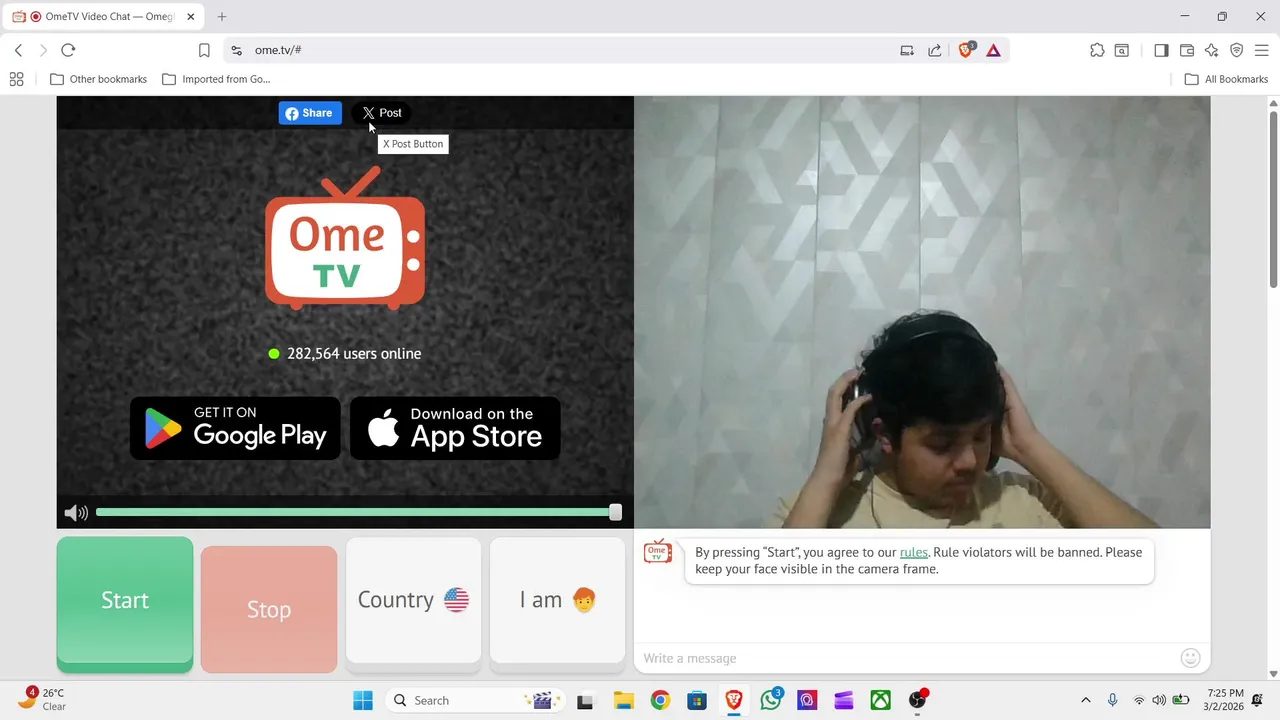1280x720 pixels.
Task: Open Google Chrome from taskbar
Action: coord(660,700)
